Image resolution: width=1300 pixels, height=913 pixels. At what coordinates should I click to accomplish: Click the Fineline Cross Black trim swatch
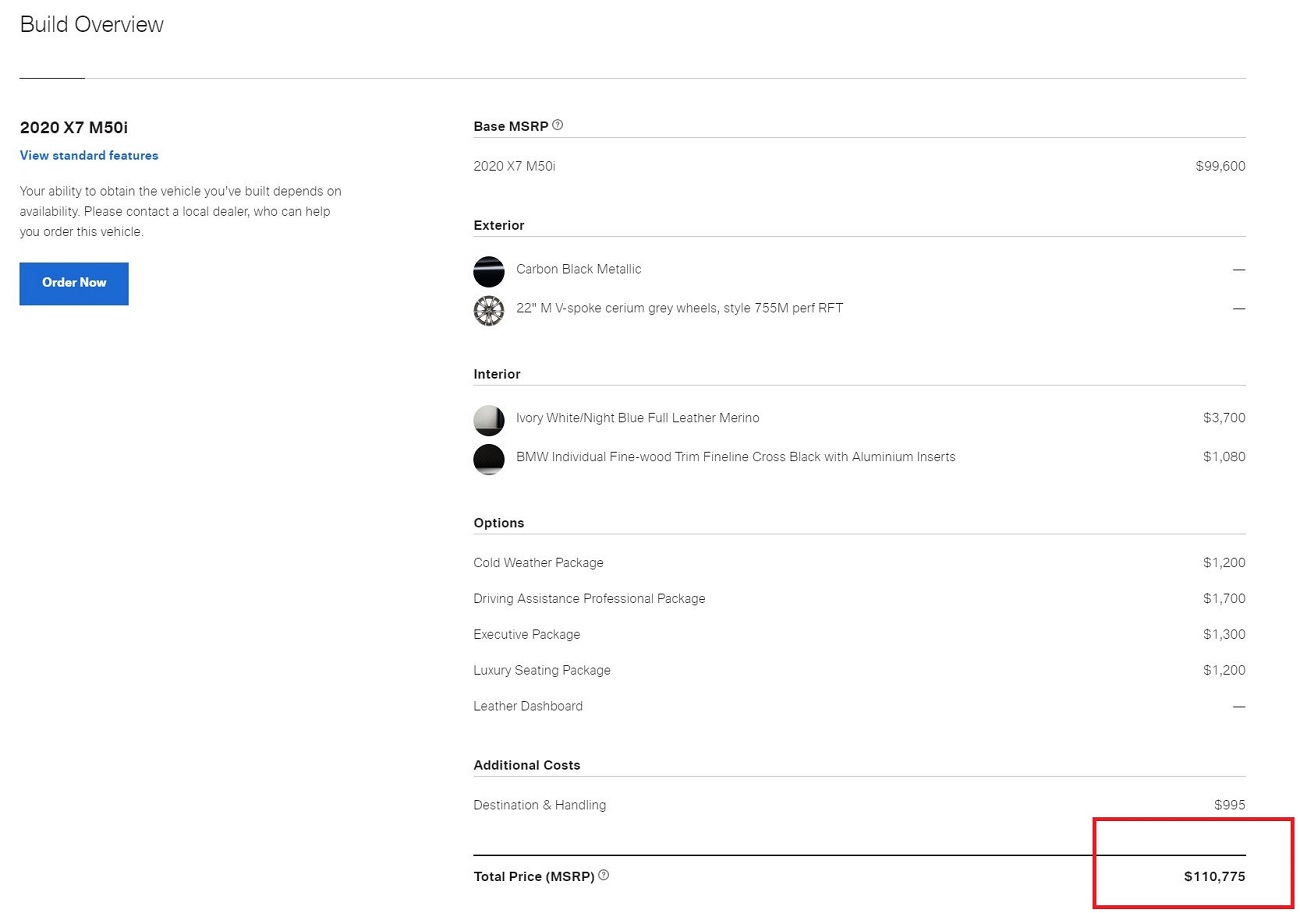[489, 458]
